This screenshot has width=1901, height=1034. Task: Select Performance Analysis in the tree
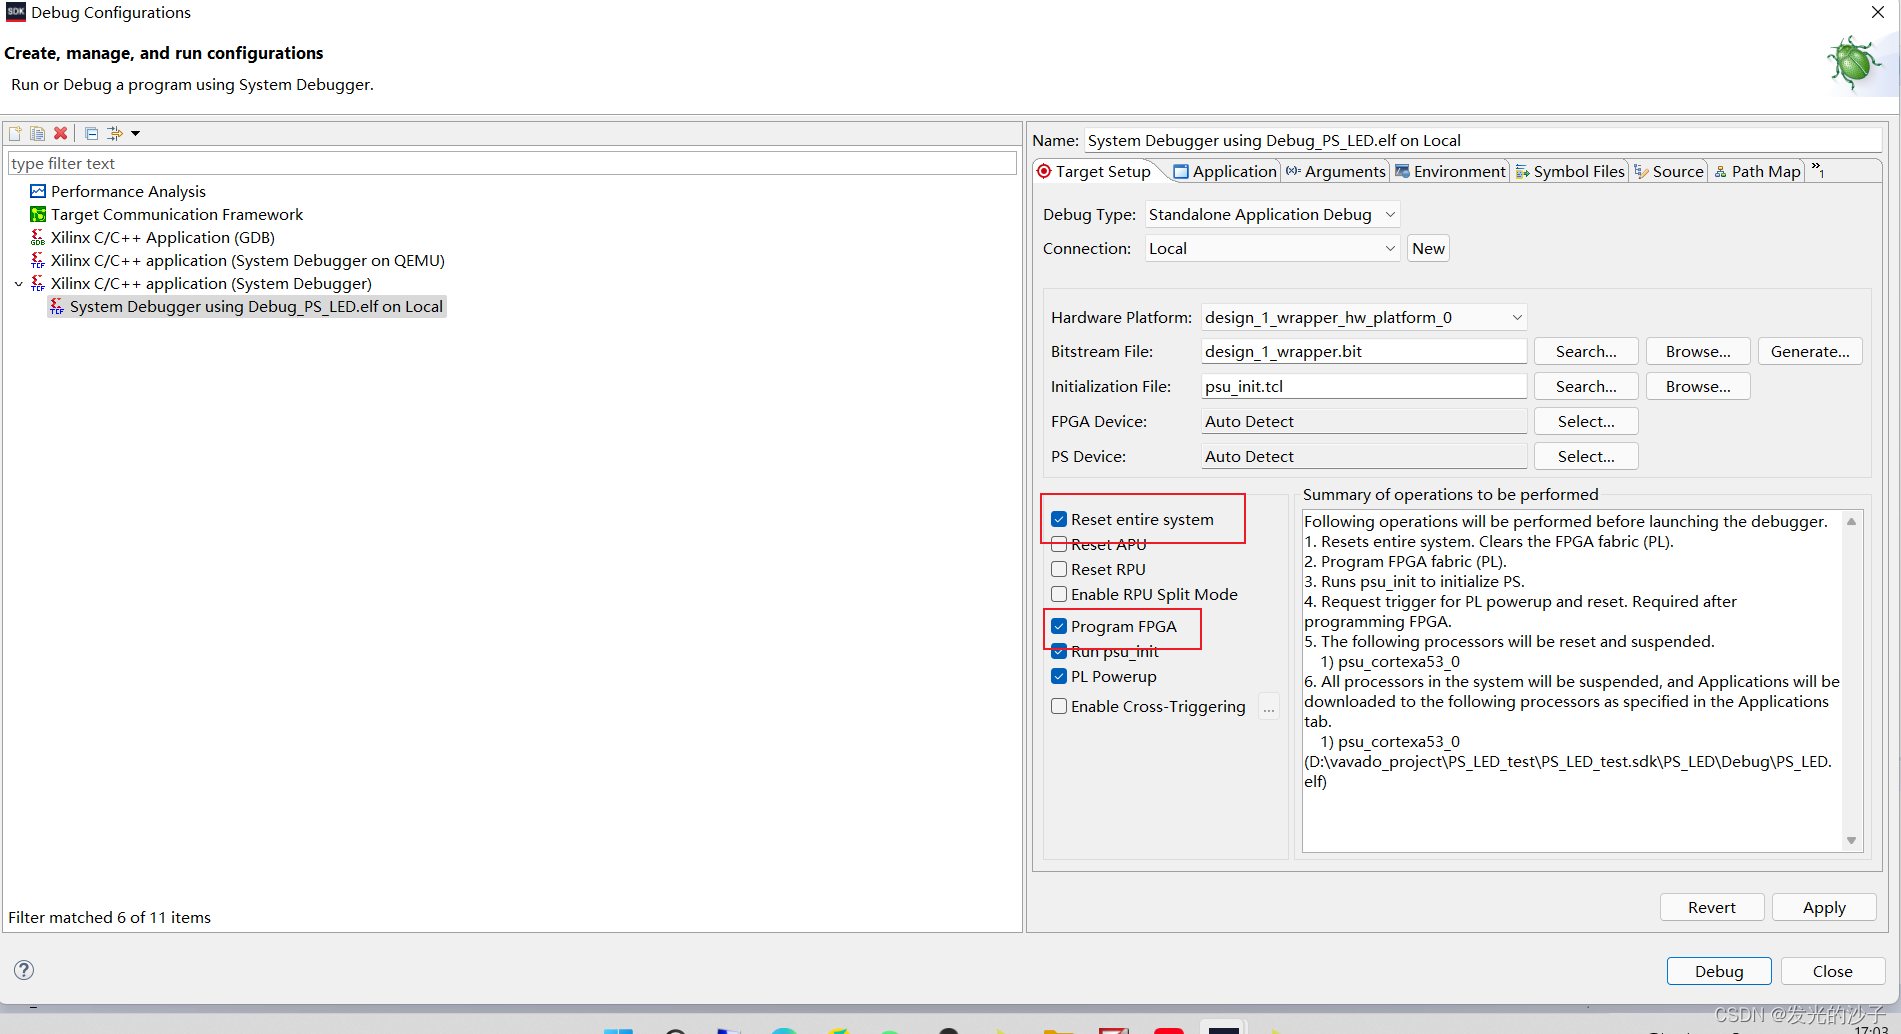click(x=128, y=191)
